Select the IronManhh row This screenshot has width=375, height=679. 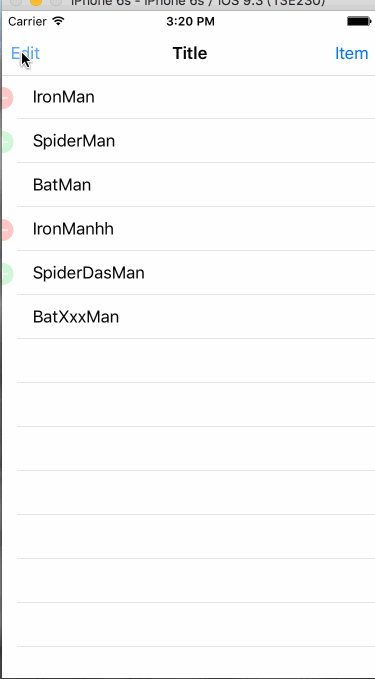[x=188, y=229]
